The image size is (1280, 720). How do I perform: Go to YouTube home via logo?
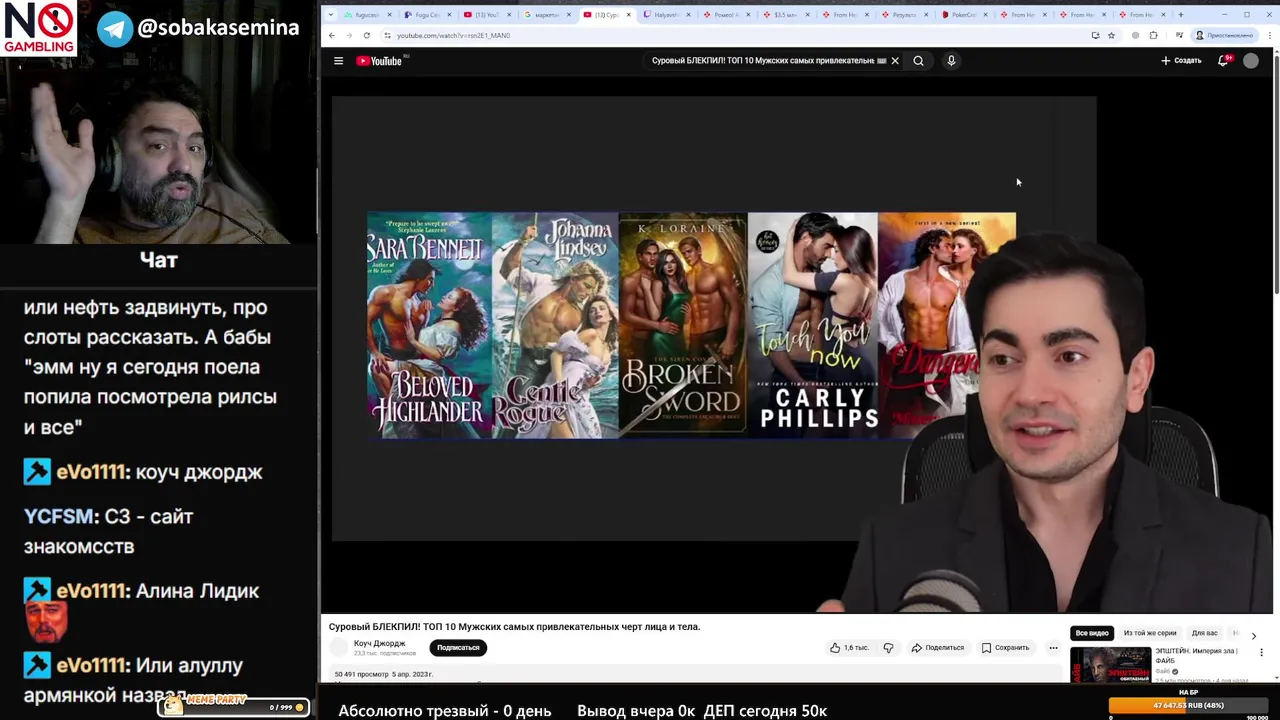(x=380, y=61)
